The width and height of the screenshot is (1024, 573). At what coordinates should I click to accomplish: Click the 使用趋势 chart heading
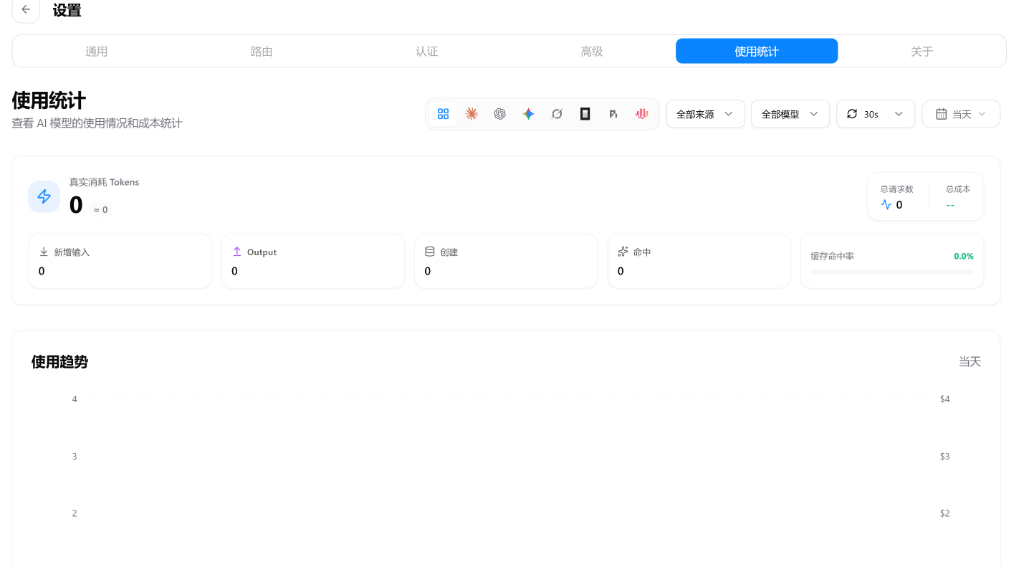tap(59, 362)
